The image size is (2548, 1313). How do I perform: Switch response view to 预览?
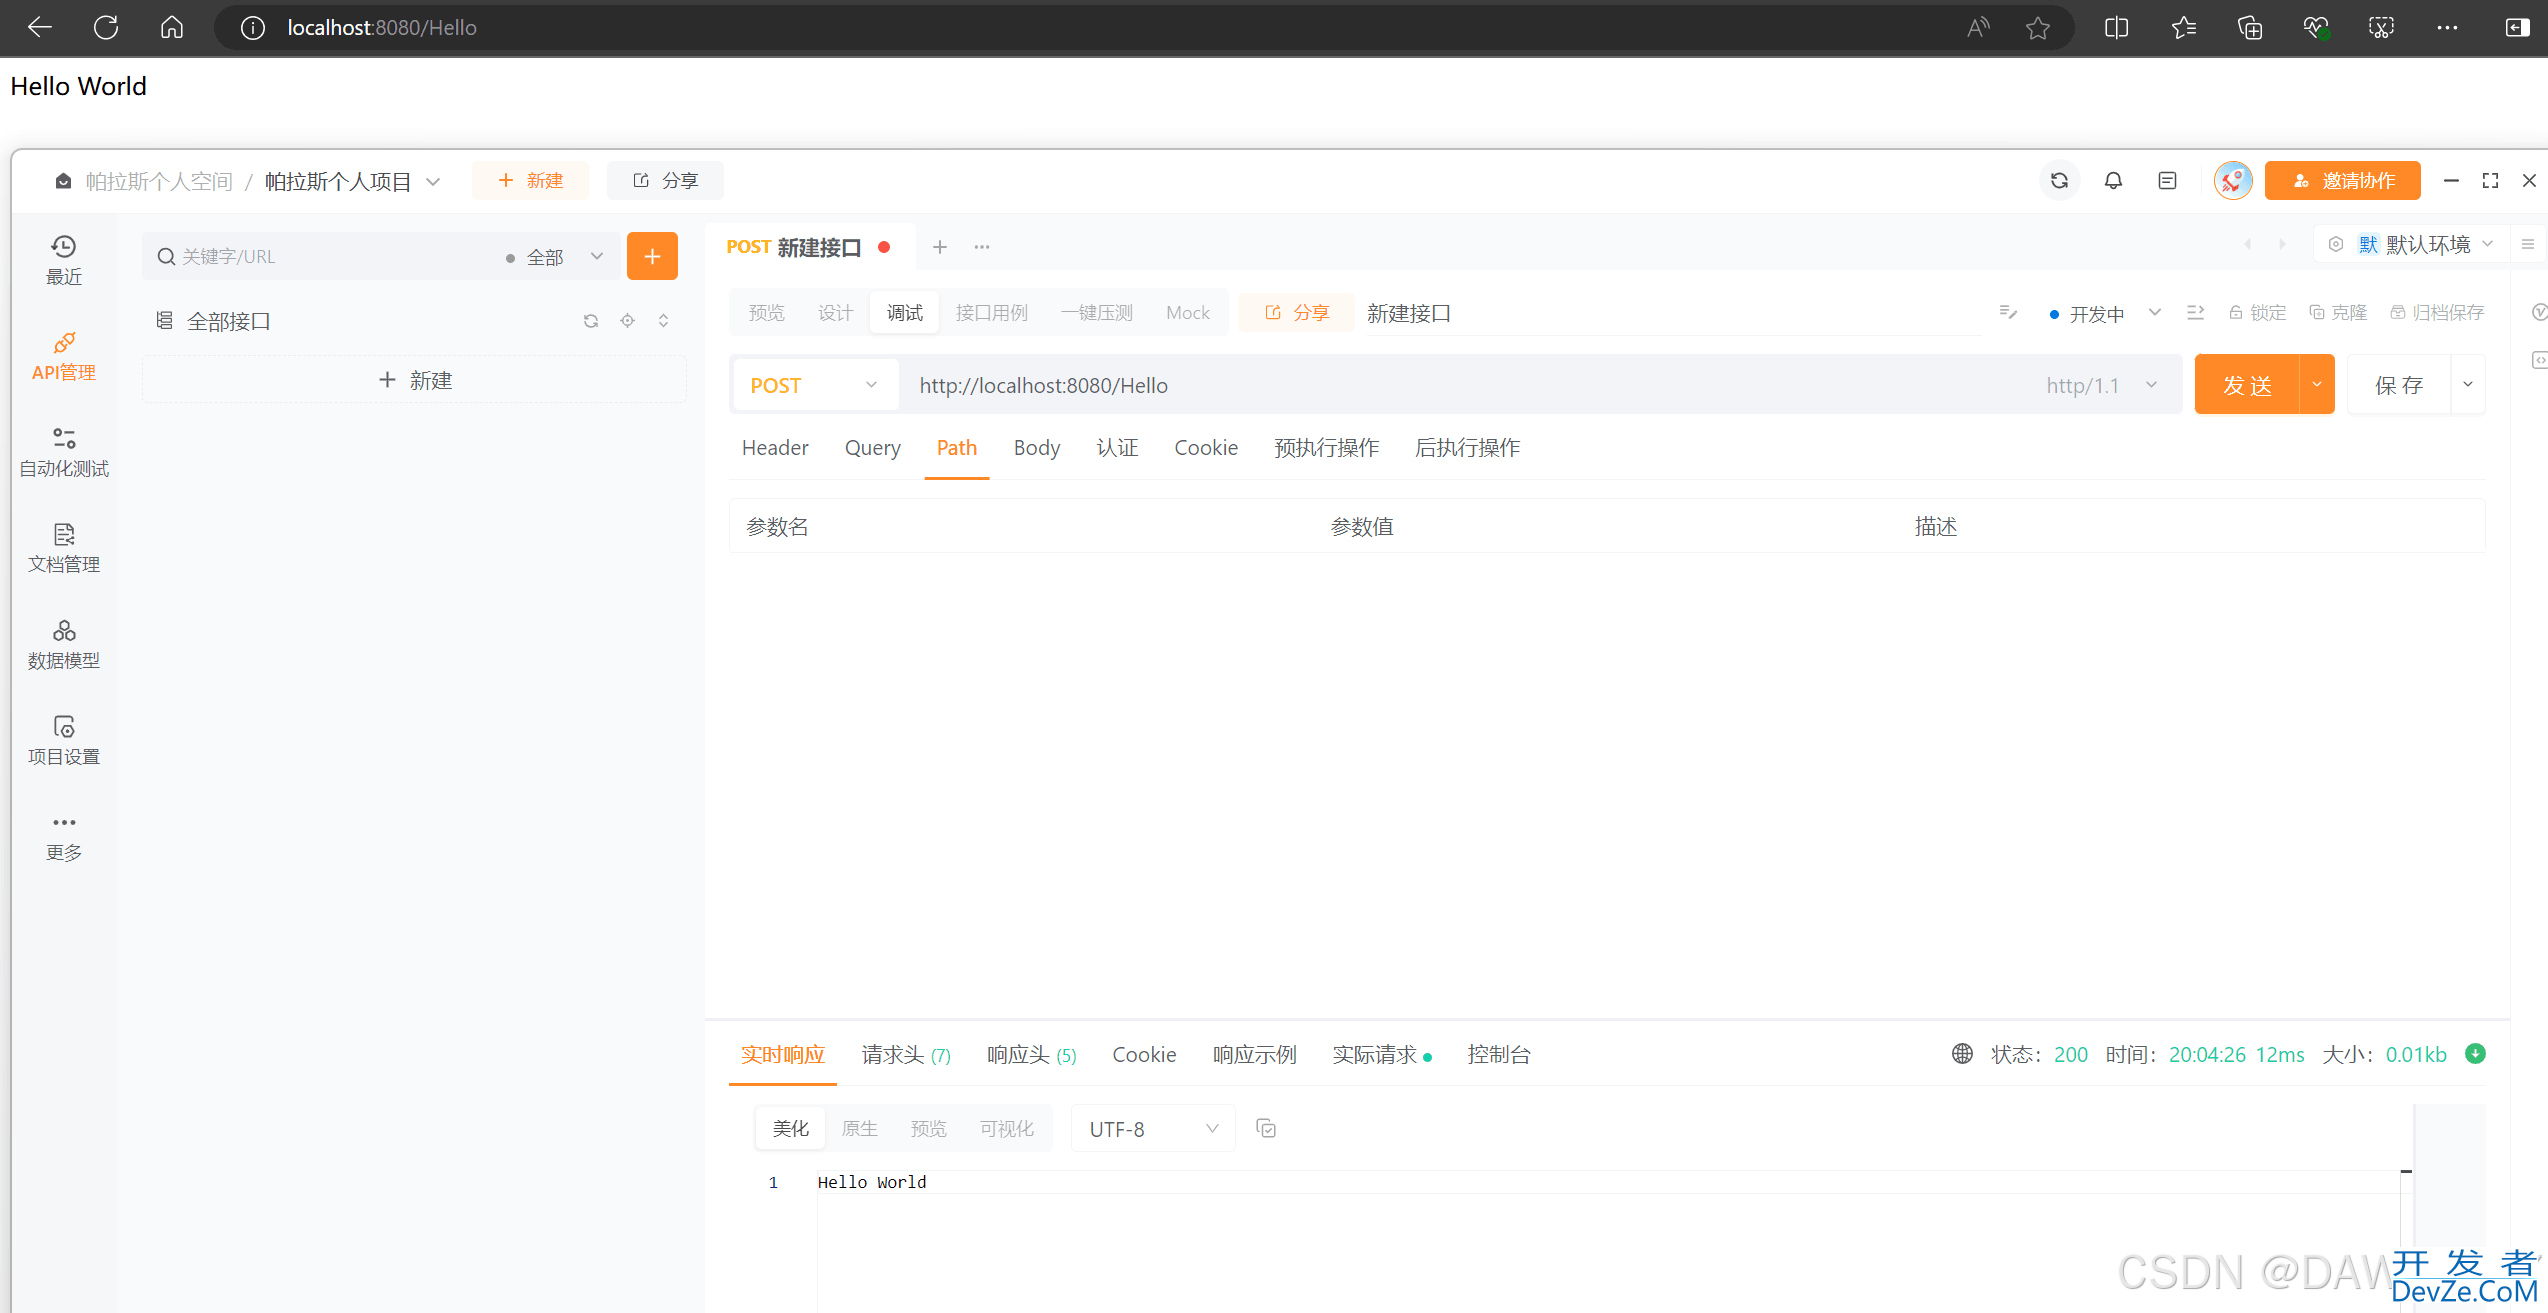928,1129
